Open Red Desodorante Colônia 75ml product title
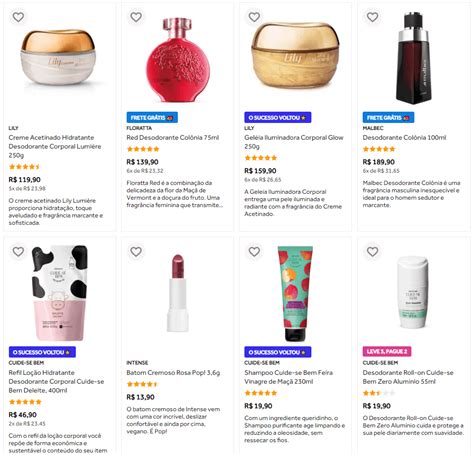Image resolution: width=474 pixels, height=455 pixels. pos(173,137)
